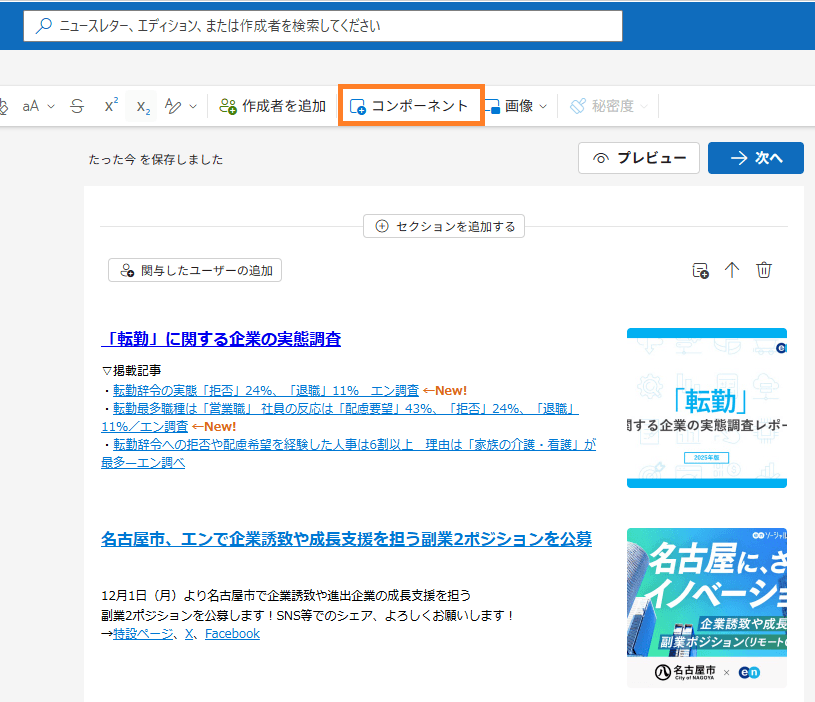The height and width of the screenshot is (702, 815).
Task: Delete the section with trash icon
Action: pos(764,270)
